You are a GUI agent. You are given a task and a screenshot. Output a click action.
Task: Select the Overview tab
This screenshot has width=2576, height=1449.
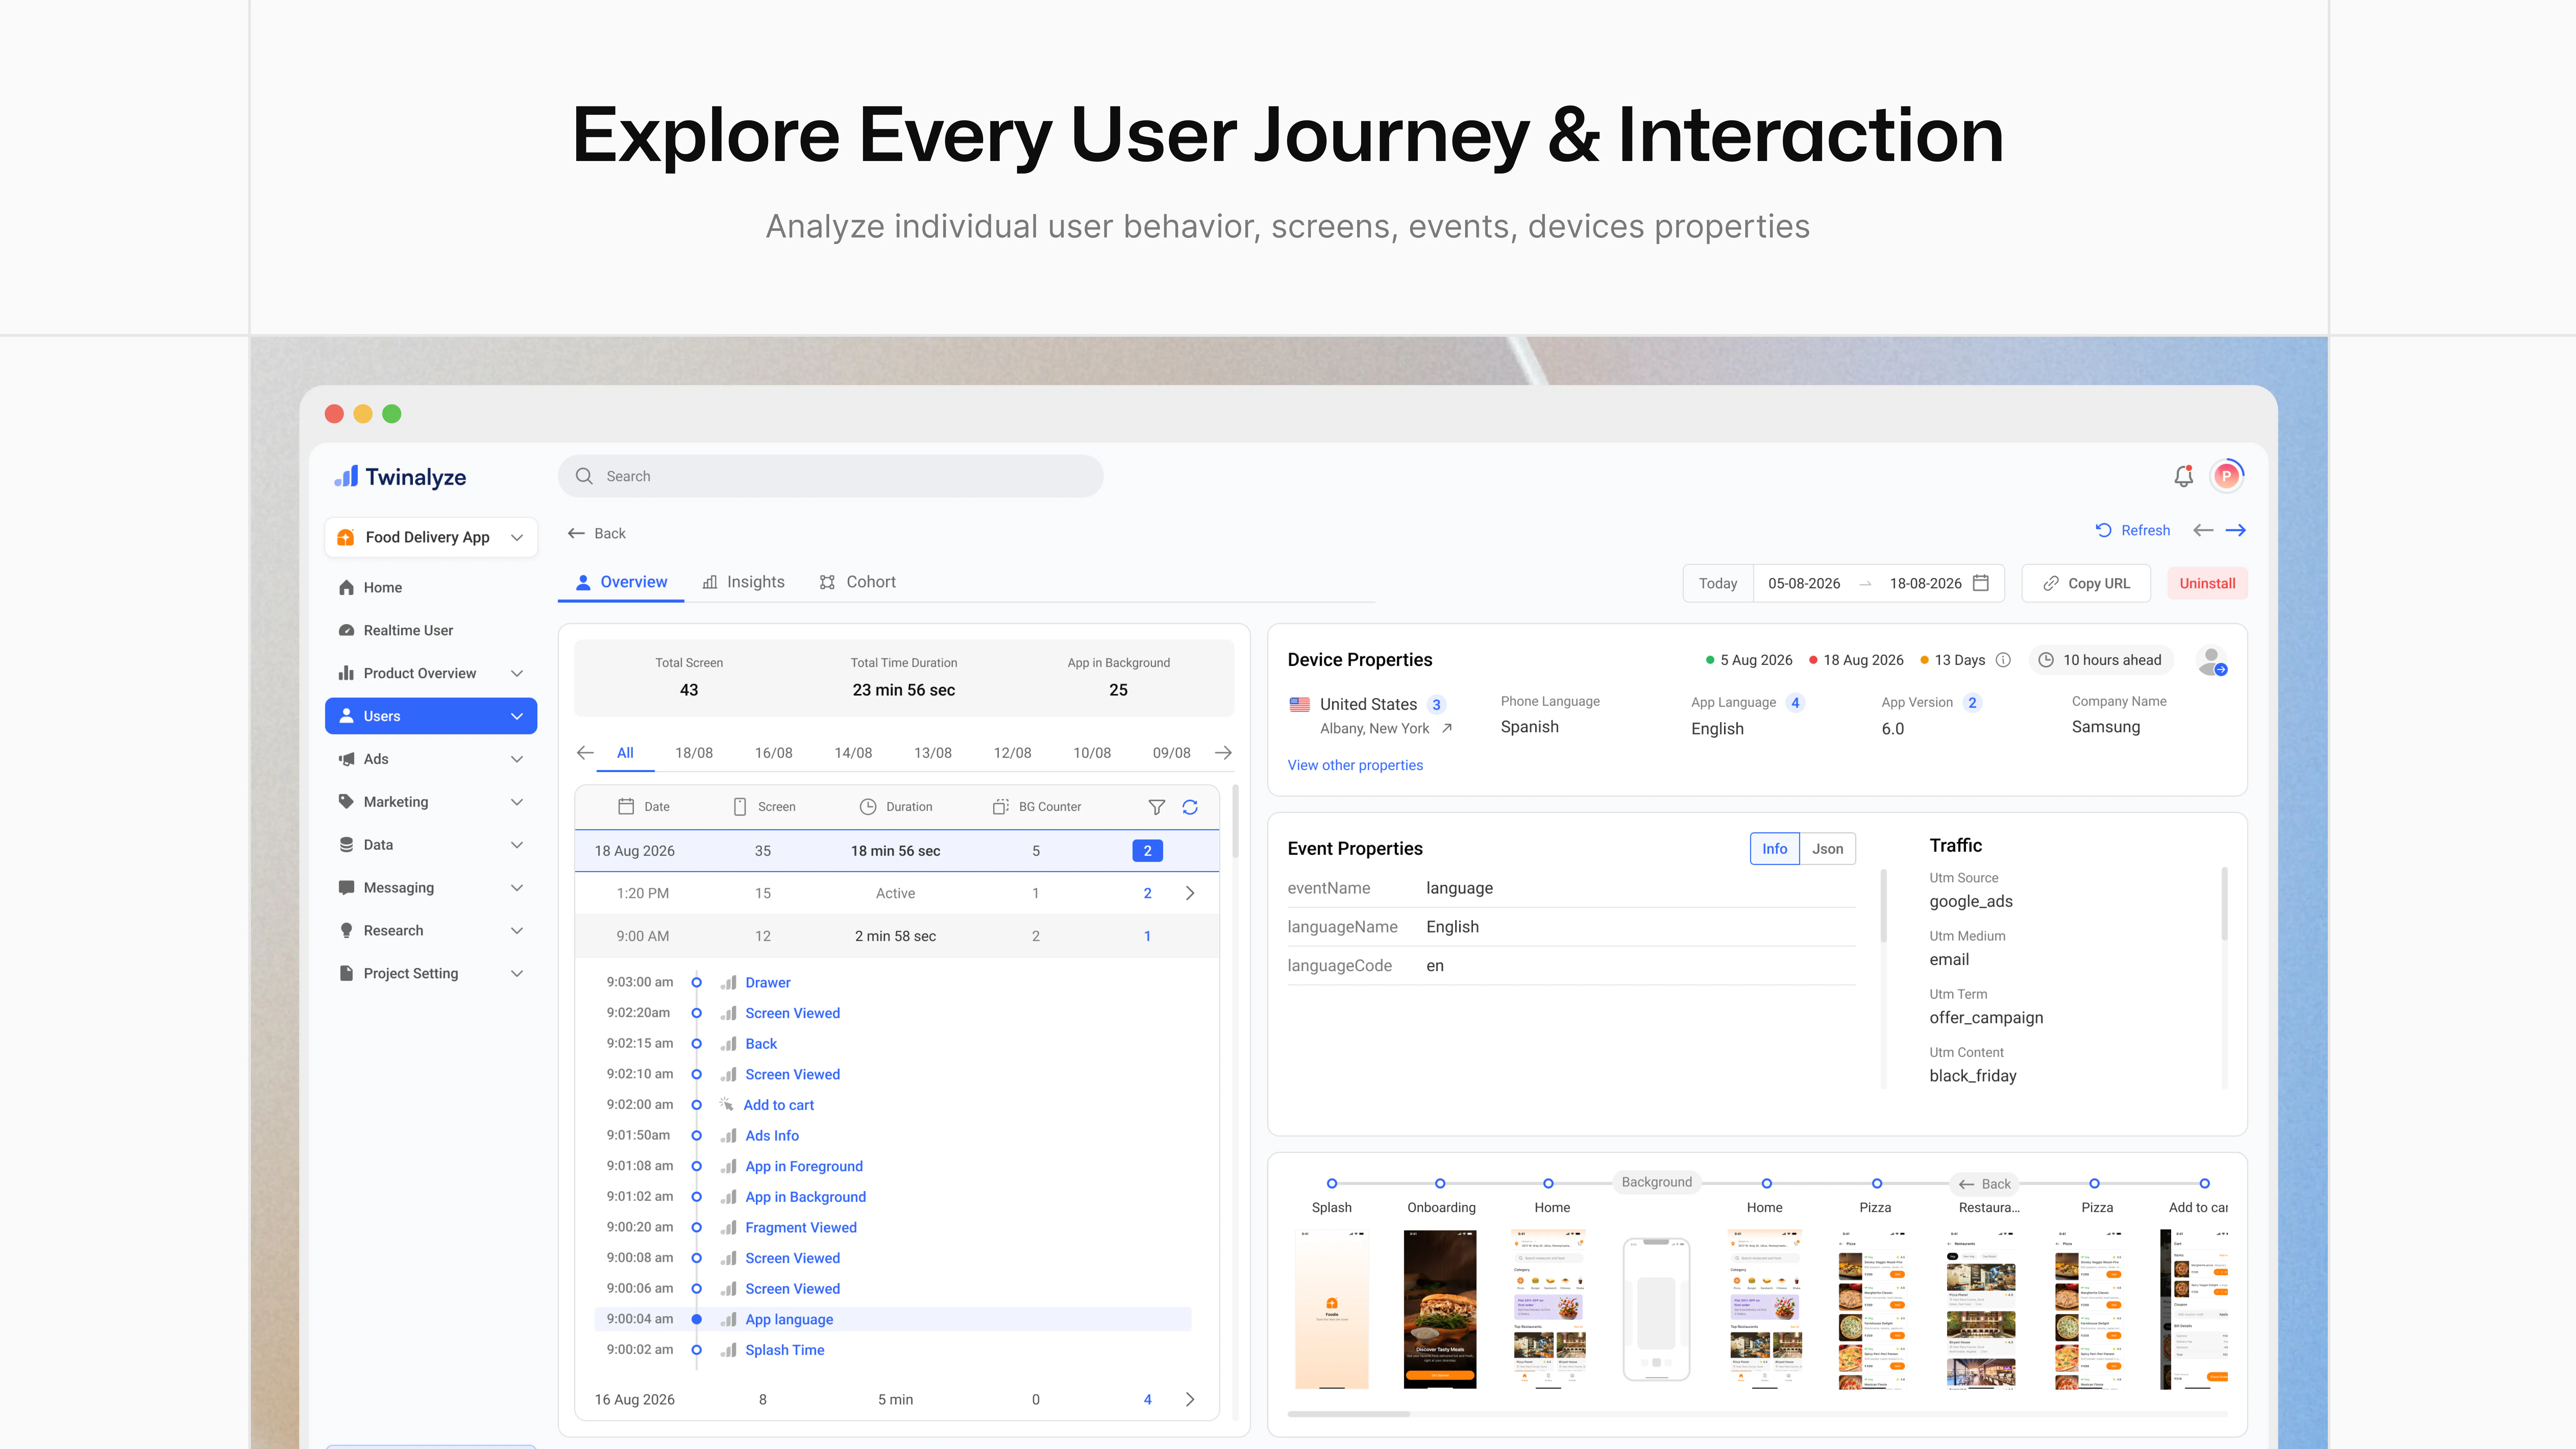point(621,582)
